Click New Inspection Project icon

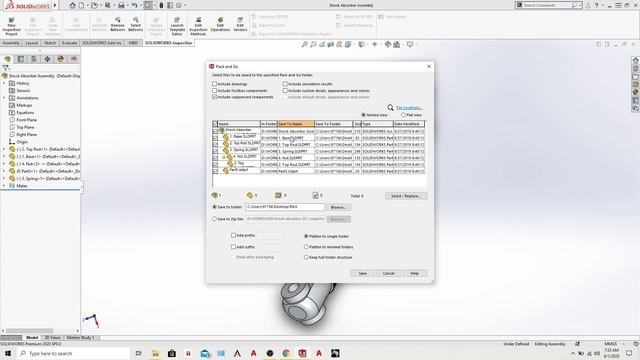pyautogui.click(x=11, y=26)
